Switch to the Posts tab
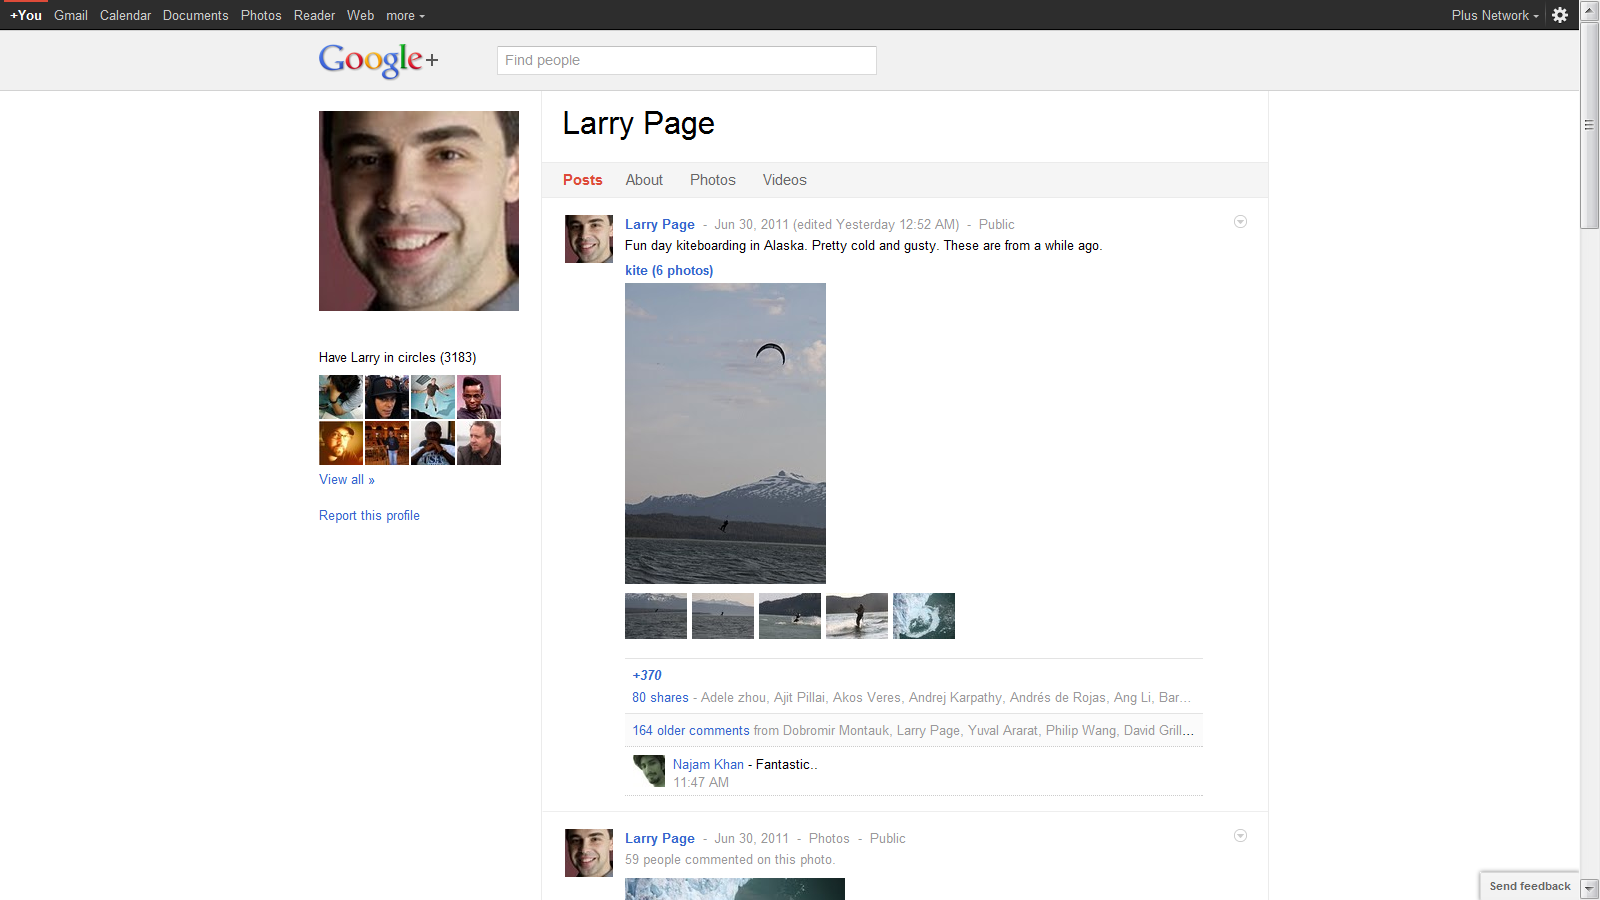This screenshot has width=1600, height=900. 583,180
